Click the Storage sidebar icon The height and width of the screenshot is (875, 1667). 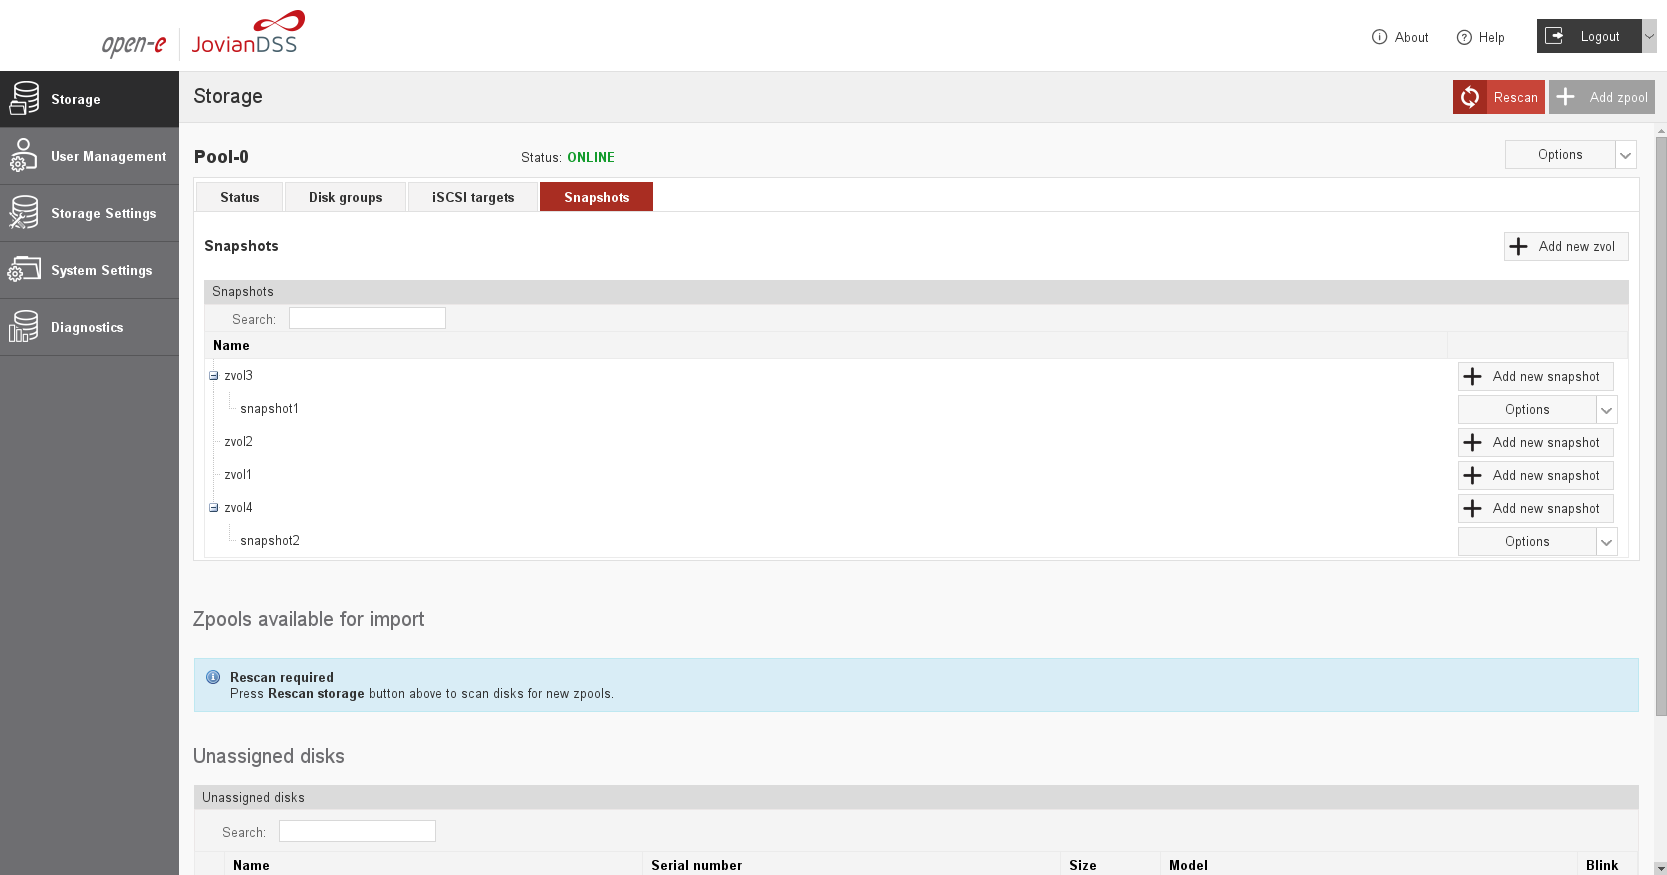tap(24, 99)
